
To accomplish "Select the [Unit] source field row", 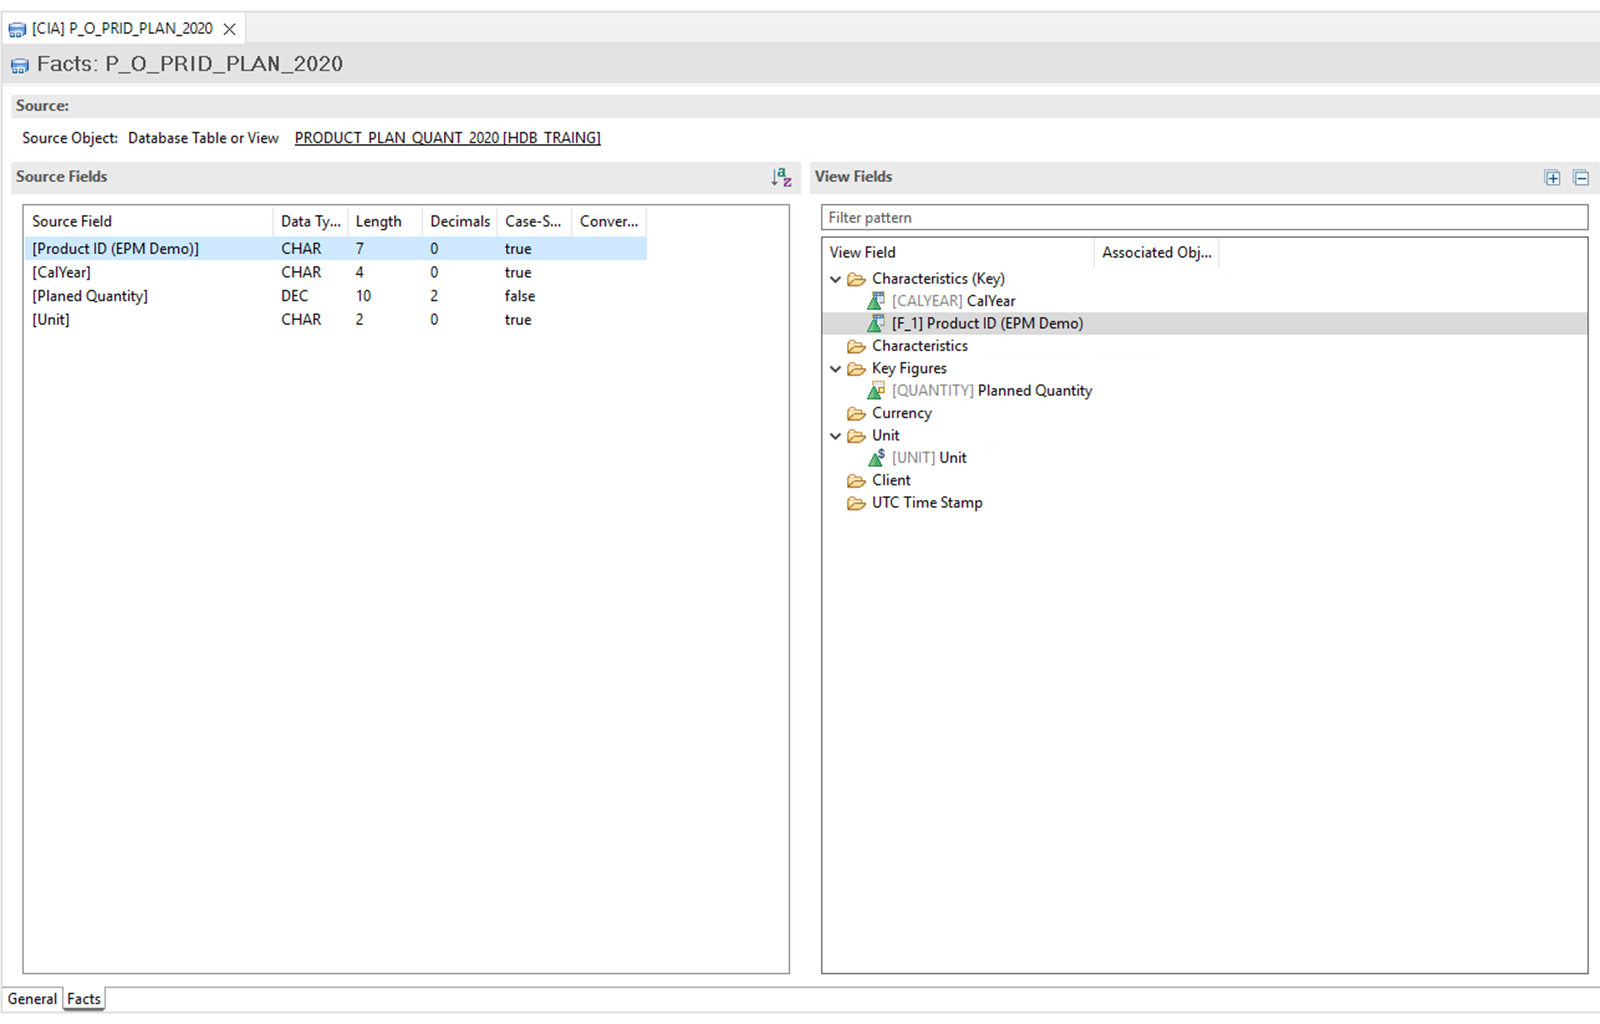I will (x=336, y=320).
